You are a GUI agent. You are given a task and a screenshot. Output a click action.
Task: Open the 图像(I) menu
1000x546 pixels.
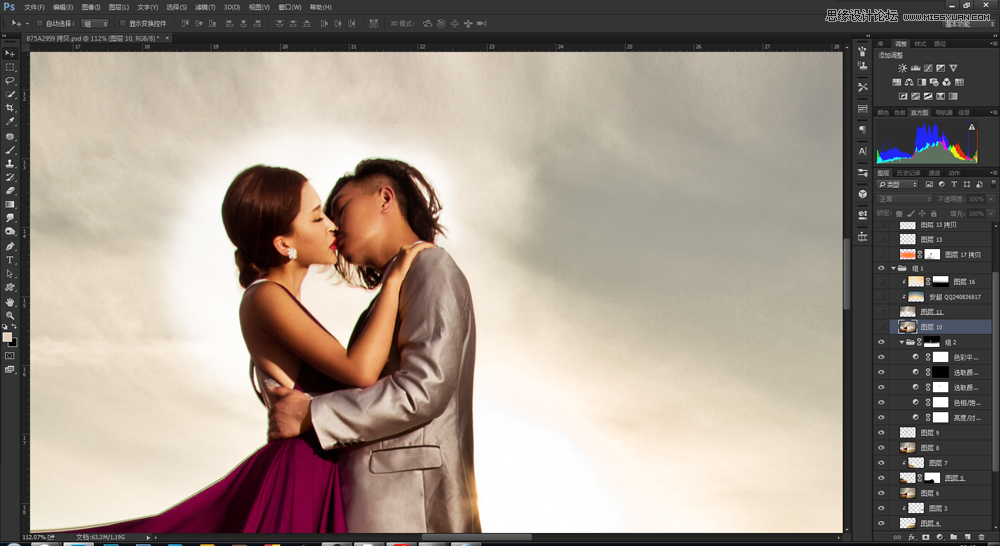coord(91,7)
